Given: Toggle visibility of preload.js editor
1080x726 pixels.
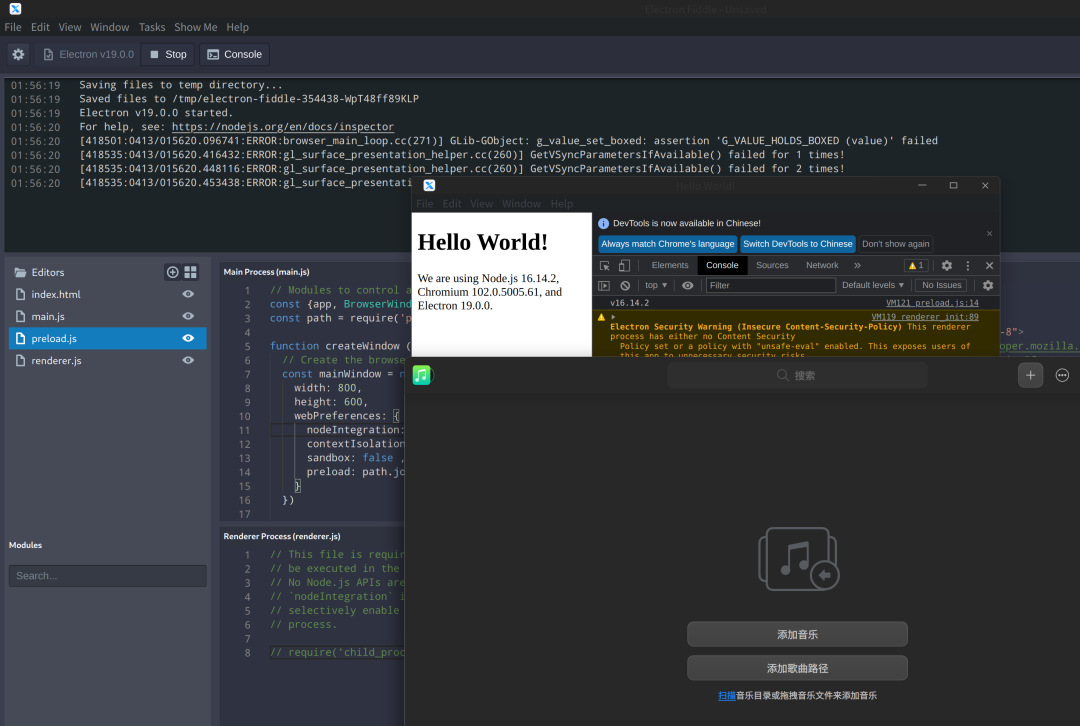Looking at the screenshot, I should (188, 338).
